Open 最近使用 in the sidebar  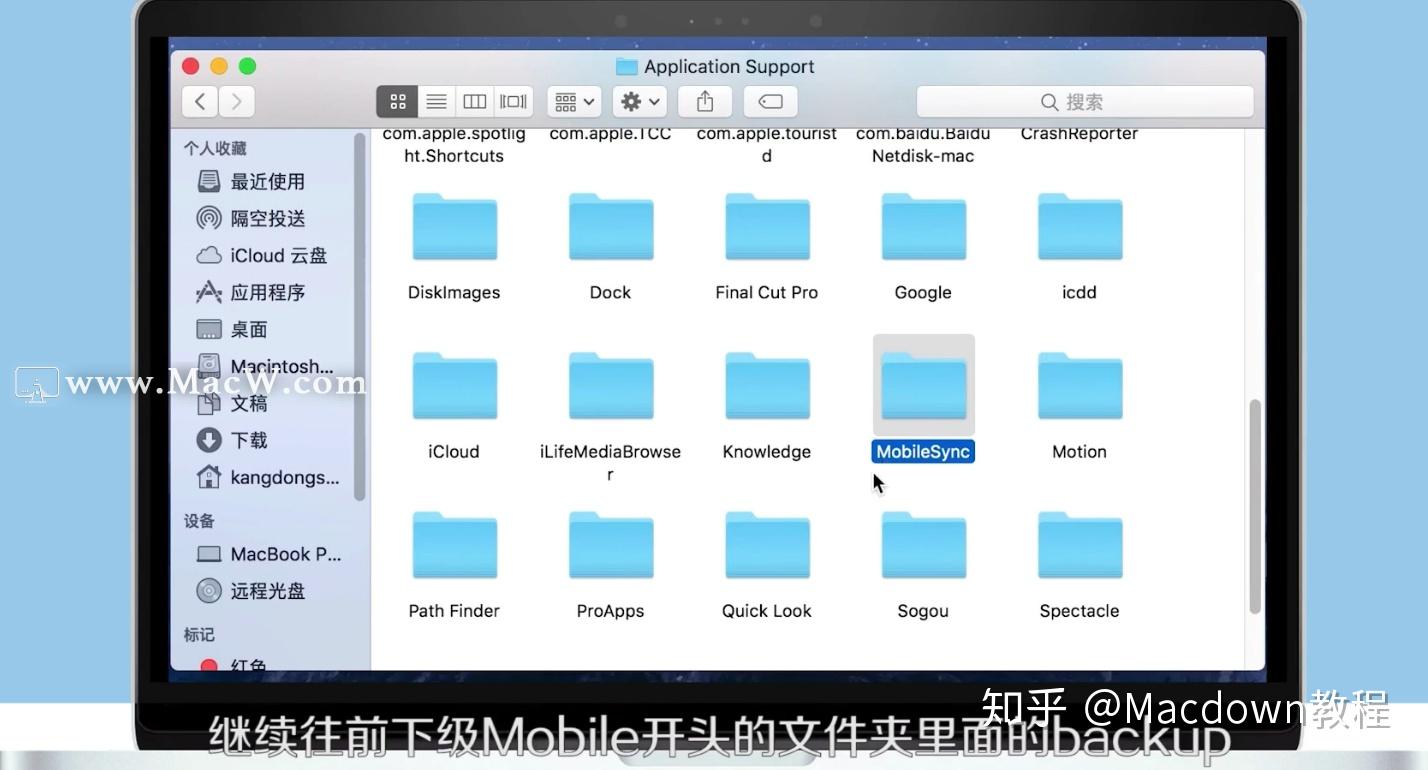coord(251,181)
